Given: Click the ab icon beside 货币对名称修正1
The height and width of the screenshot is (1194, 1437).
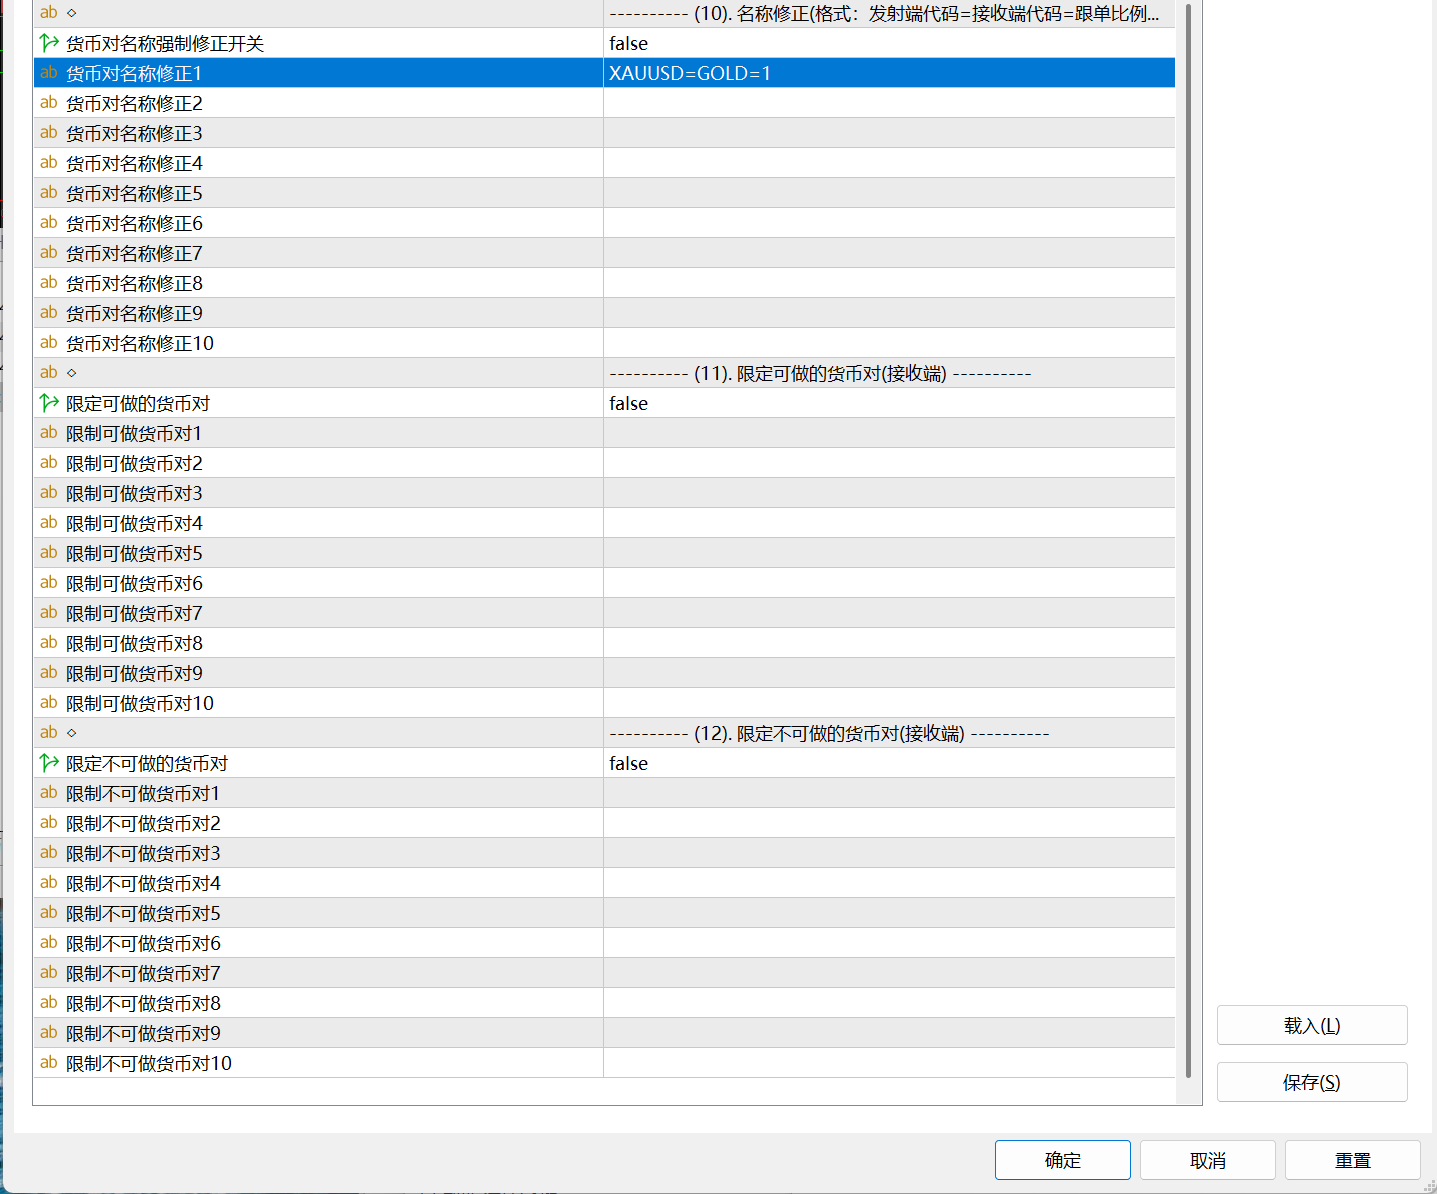Looking at the screenshot, I should (49, 73).
